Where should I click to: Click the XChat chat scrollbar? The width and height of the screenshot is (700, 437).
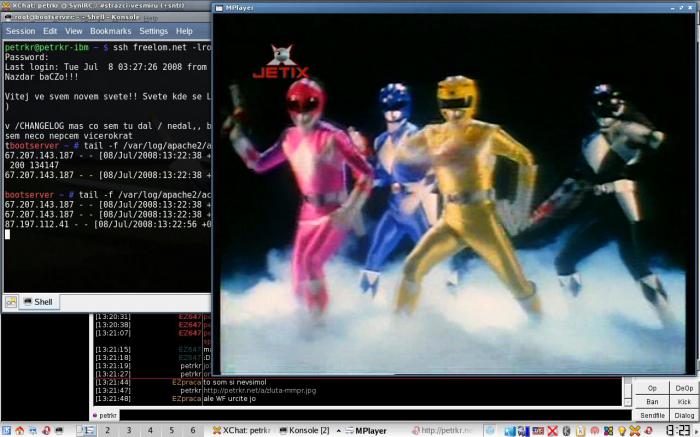point(628,392)
